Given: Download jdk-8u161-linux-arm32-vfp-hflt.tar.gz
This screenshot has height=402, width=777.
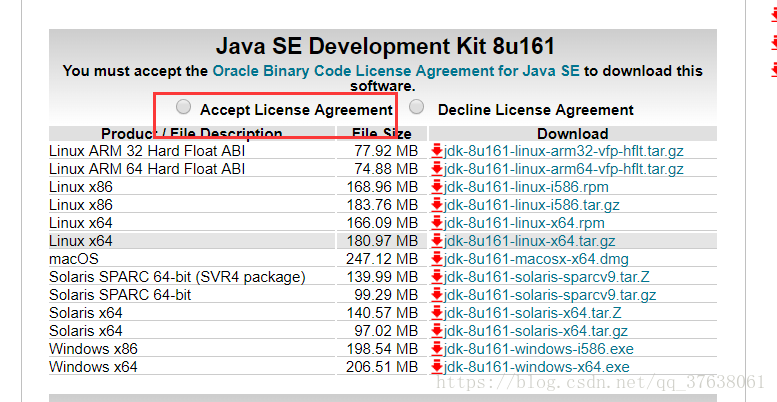Looking at the screenshot, I should [x=563, y=151].
